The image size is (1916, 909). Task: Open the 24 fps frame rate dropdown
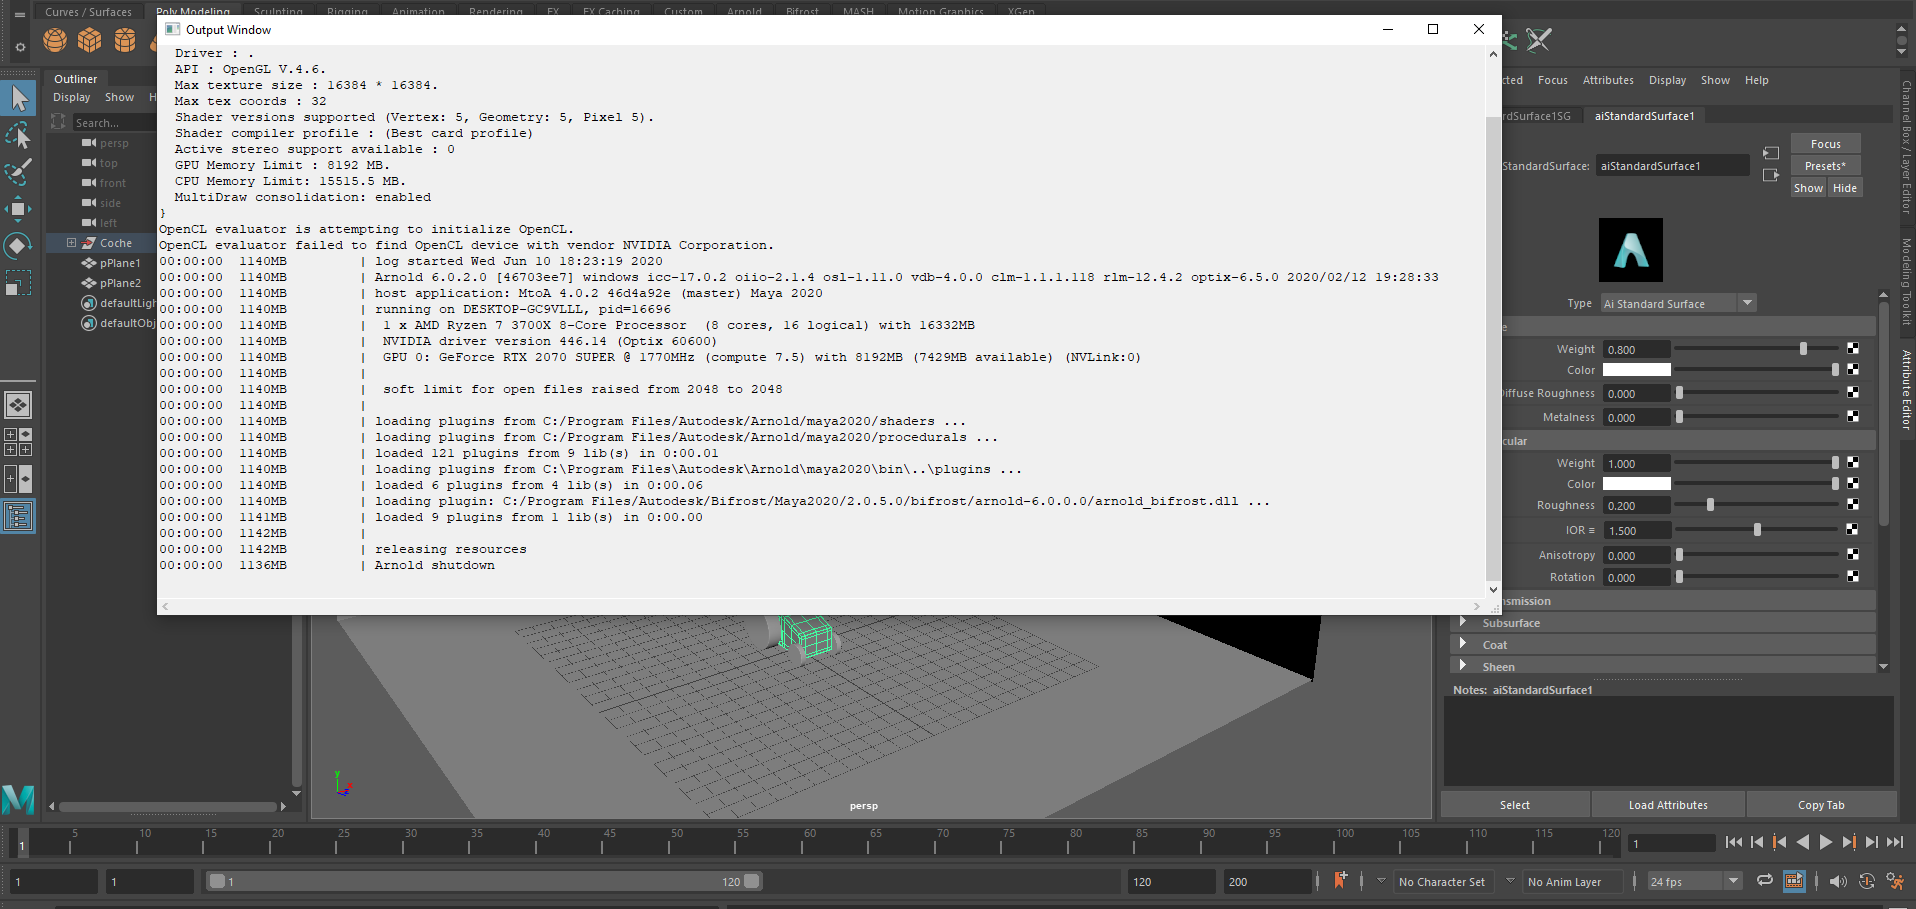1695,881
